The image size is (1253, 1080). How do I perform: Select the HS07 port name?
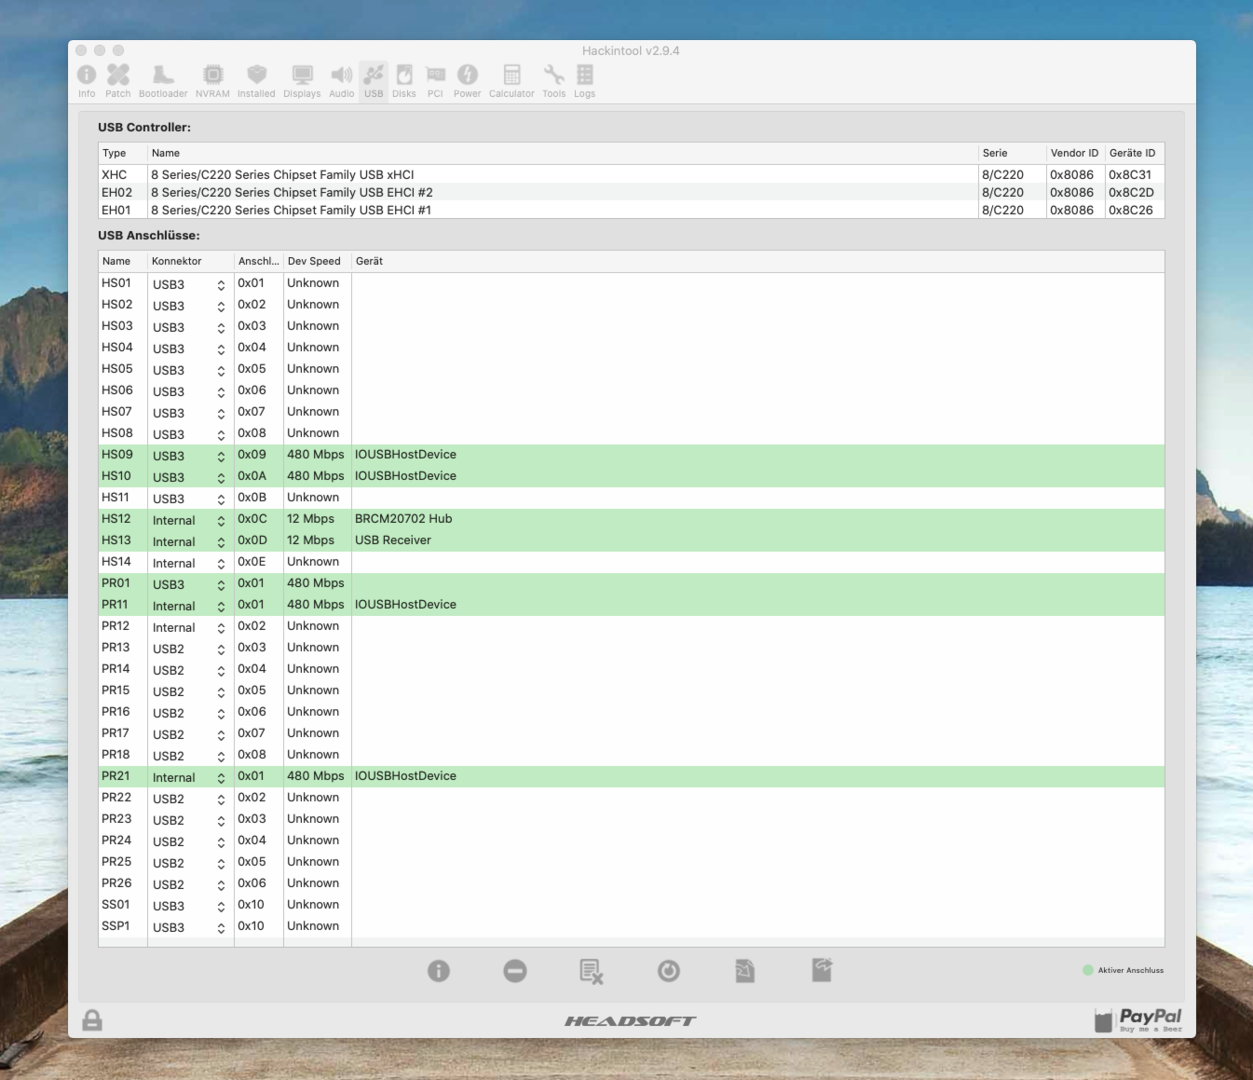coord(117,412)
